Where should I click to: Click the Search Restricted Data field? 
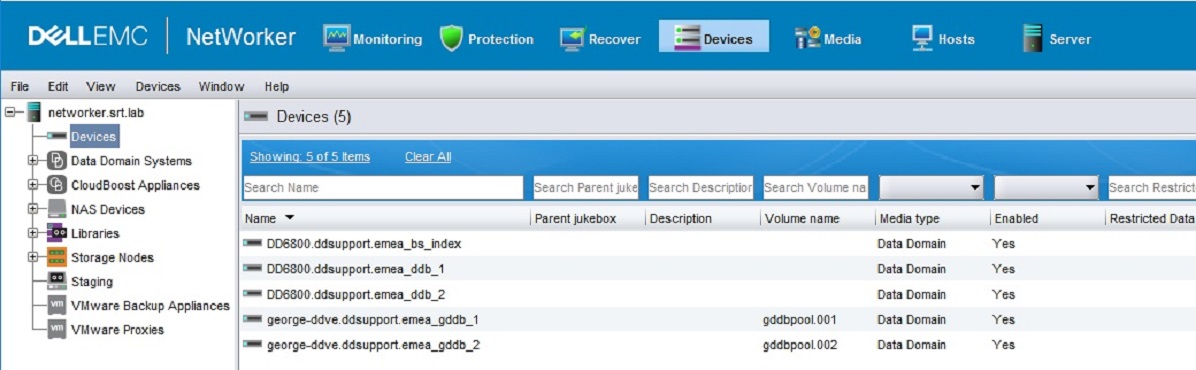(x=1152, y=188)
